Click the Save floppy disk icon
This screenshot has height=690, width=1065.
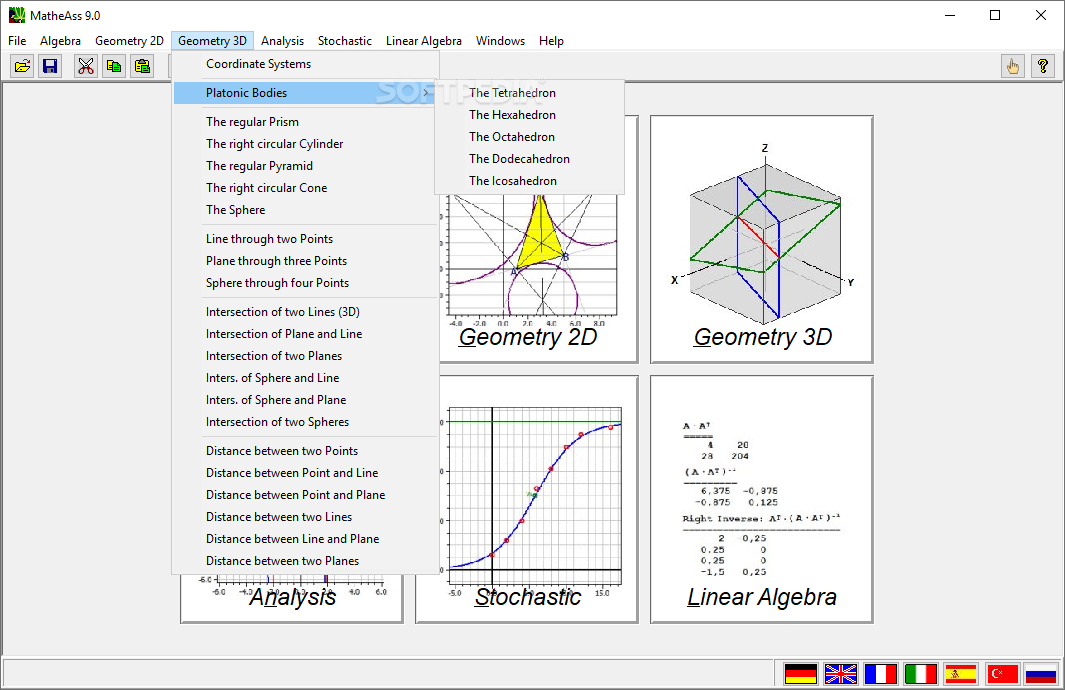pyautogui.click(x=50, y=66)
